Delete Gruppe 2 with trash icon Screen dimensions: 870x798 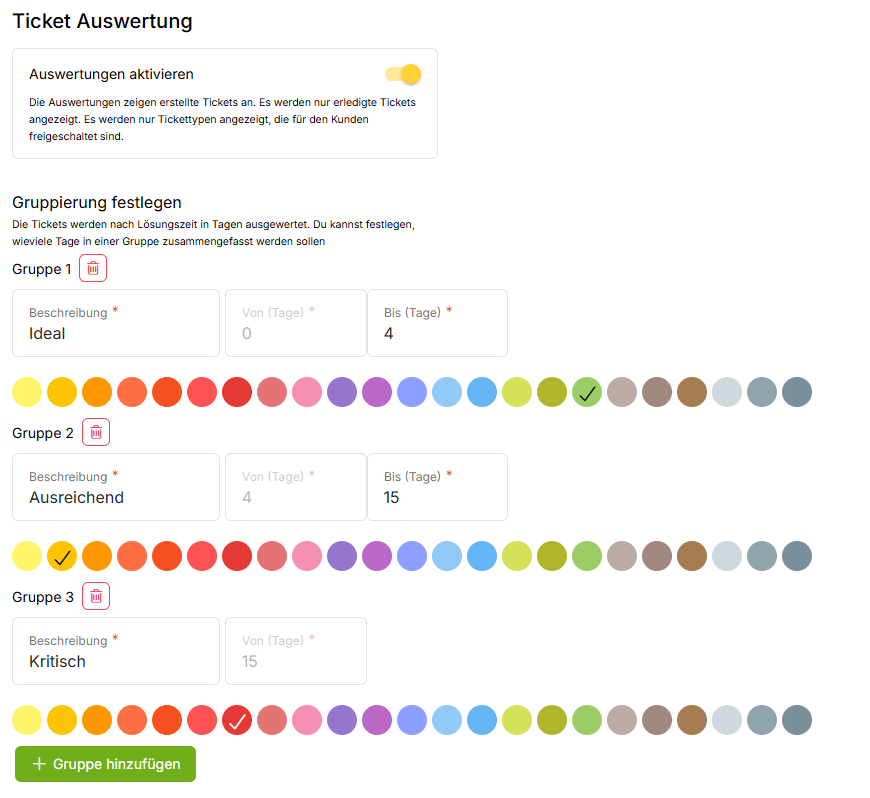(96, 432)
